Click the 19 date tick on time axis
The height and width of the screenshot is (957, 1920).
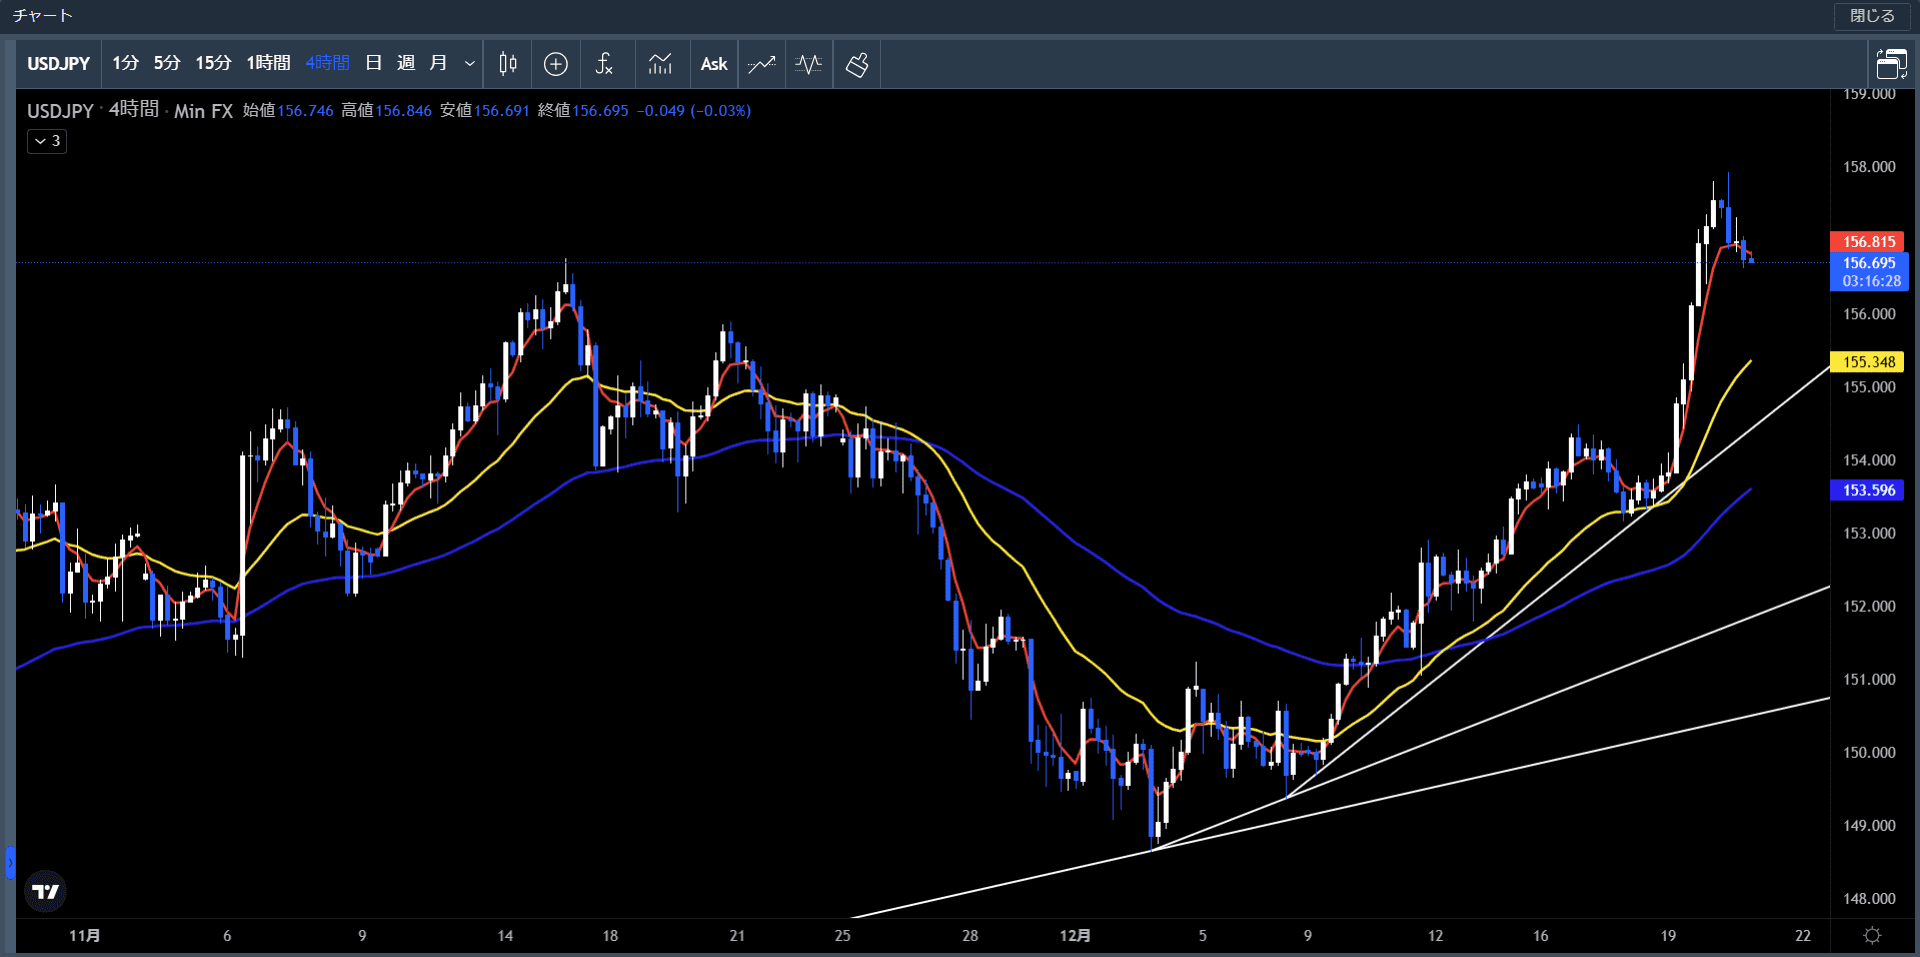pos(1668,935)
